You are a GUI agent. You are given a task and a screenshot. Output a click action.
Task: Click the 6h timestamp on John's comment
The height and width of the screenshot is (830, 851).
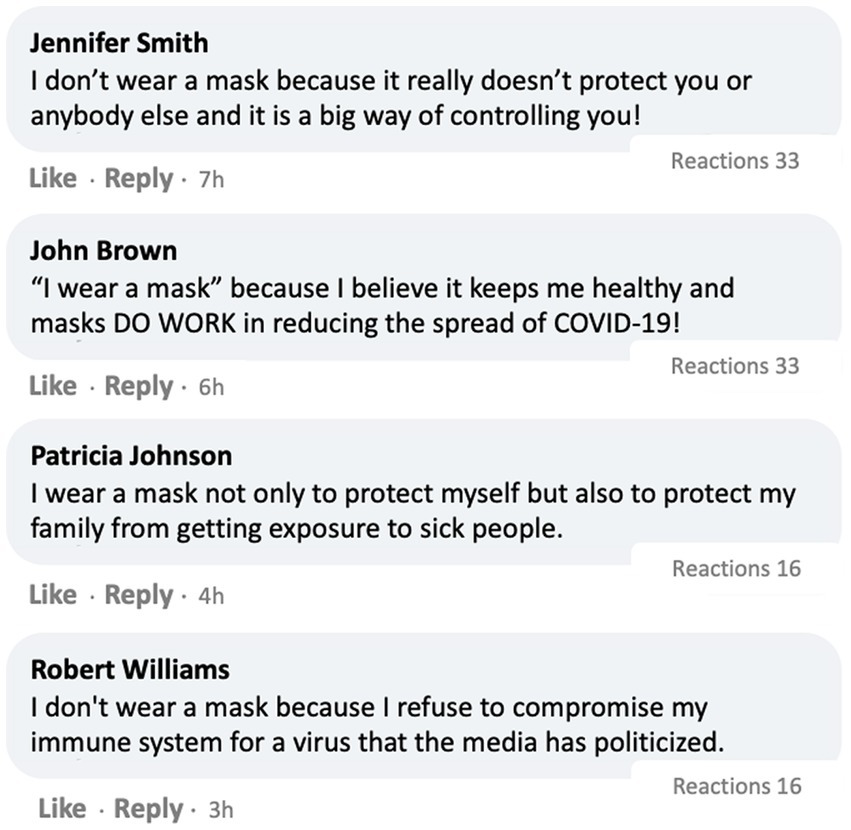[212, 388]
